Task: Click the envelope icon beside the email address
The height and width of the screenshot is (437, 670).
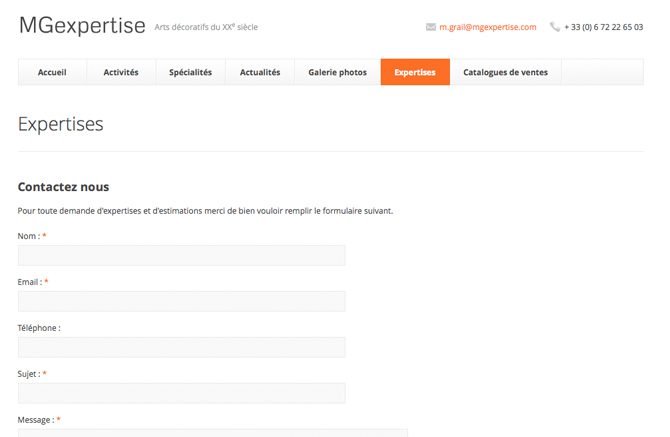Action: click(x=431, y=28)
